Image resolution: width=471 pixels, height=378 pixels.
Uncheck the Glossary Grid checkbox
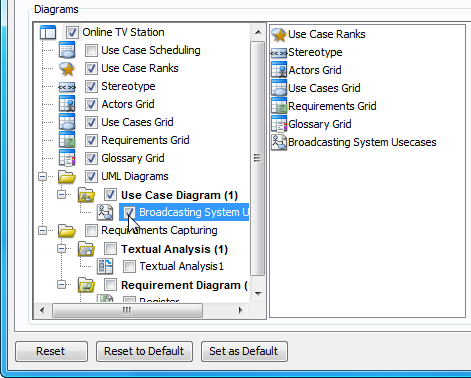point(91,158)
